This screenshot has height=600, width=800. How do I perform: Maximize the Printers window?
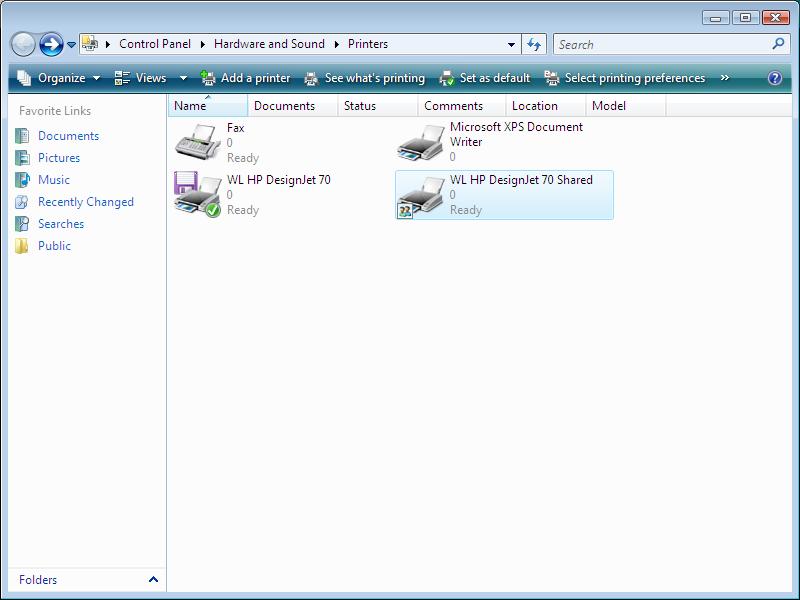click(745, 18)
